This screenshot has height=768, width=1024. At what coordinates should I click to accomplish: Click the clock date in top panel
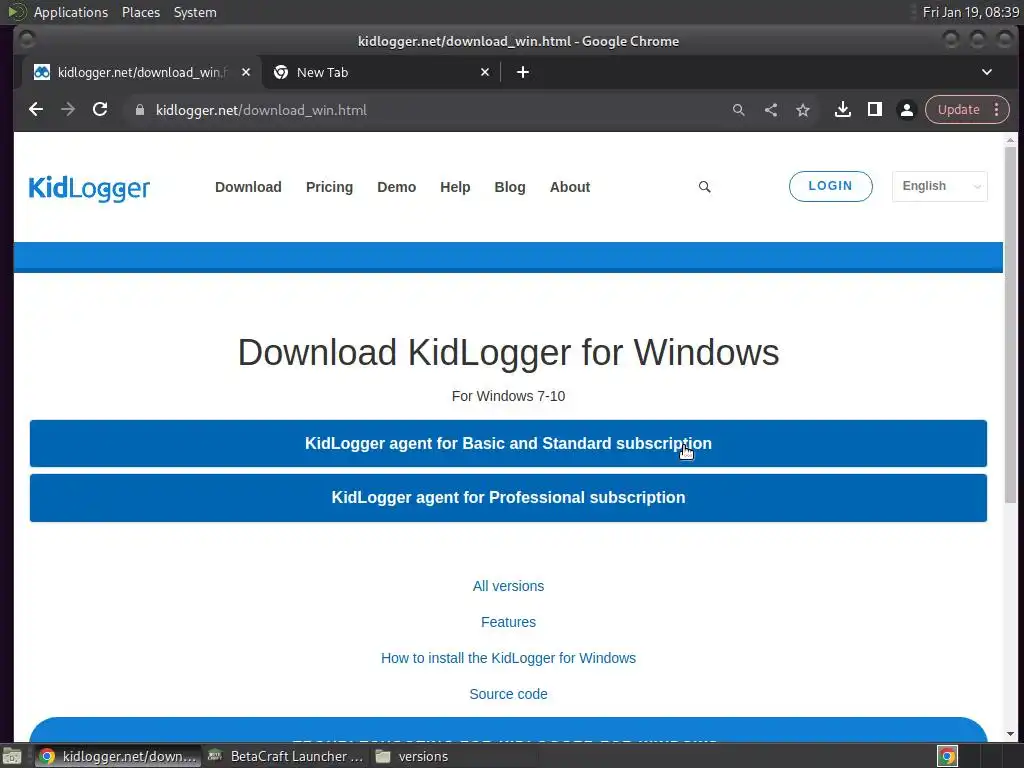[x=970, y=12]
